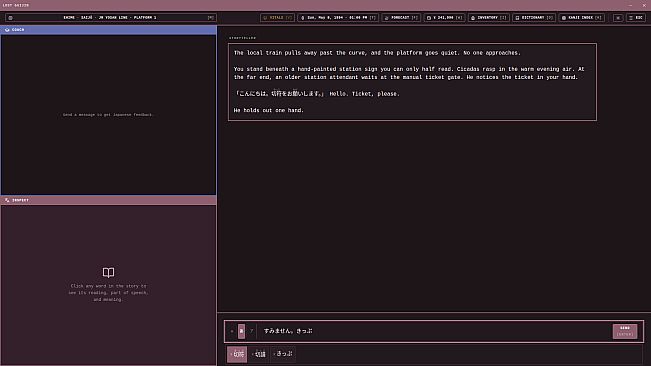Select the leftmost input mode toggle
651x366 pixels.
pyautogui.click(x=232, y=331)
